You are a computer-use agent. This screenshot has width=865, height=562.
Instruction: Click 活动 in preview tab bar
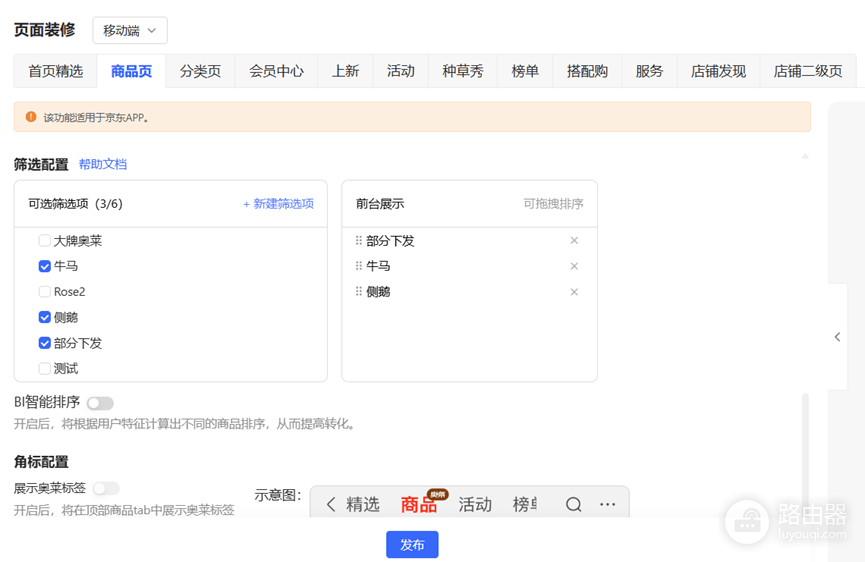coord(475,504)
